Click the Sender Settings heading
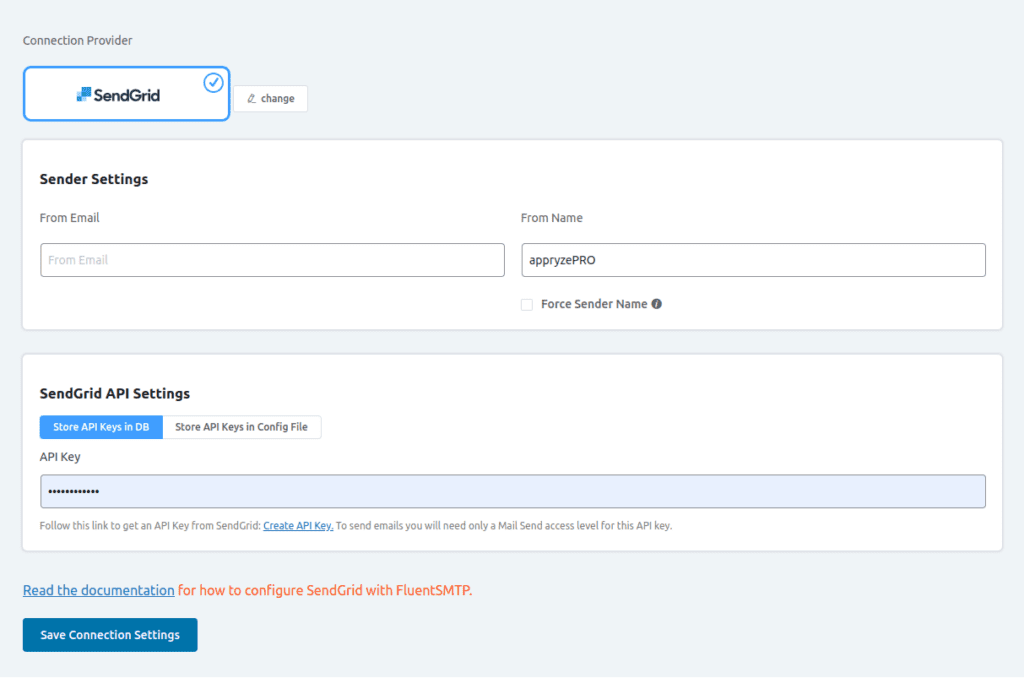 click(x=94, y=179)
